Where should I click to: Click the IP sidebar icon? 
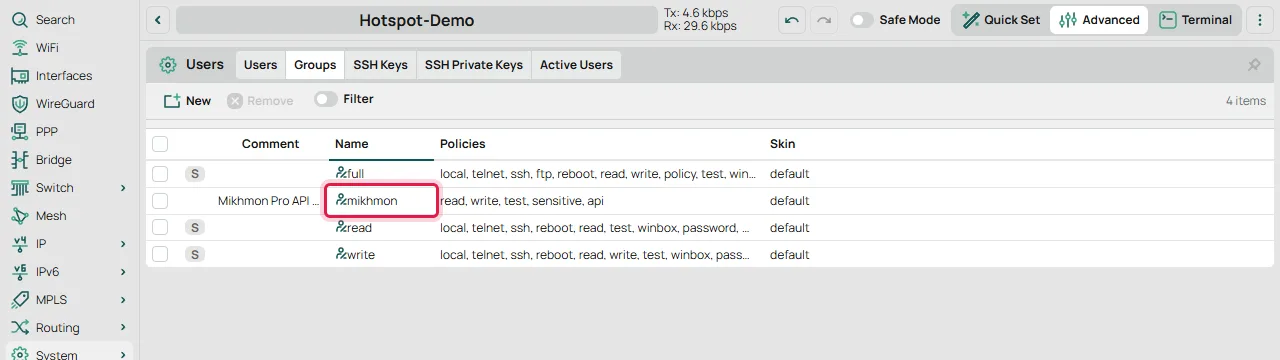(x=19, y=244)
